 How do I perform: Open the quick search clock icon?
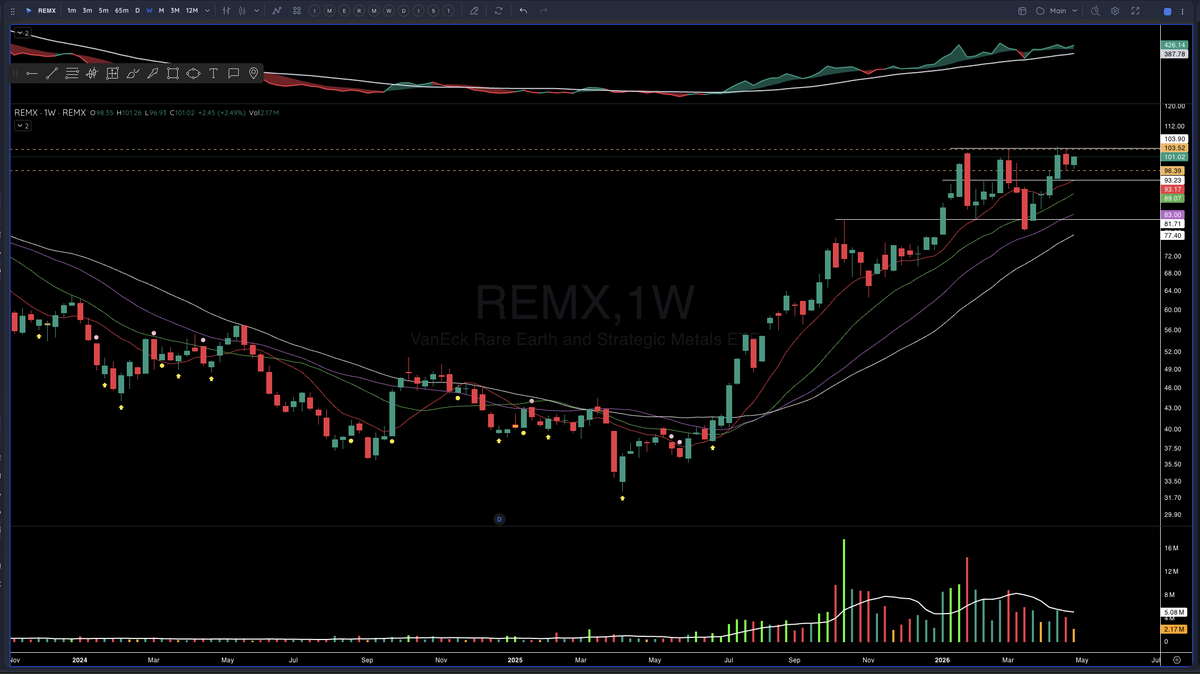(1095, 10)
